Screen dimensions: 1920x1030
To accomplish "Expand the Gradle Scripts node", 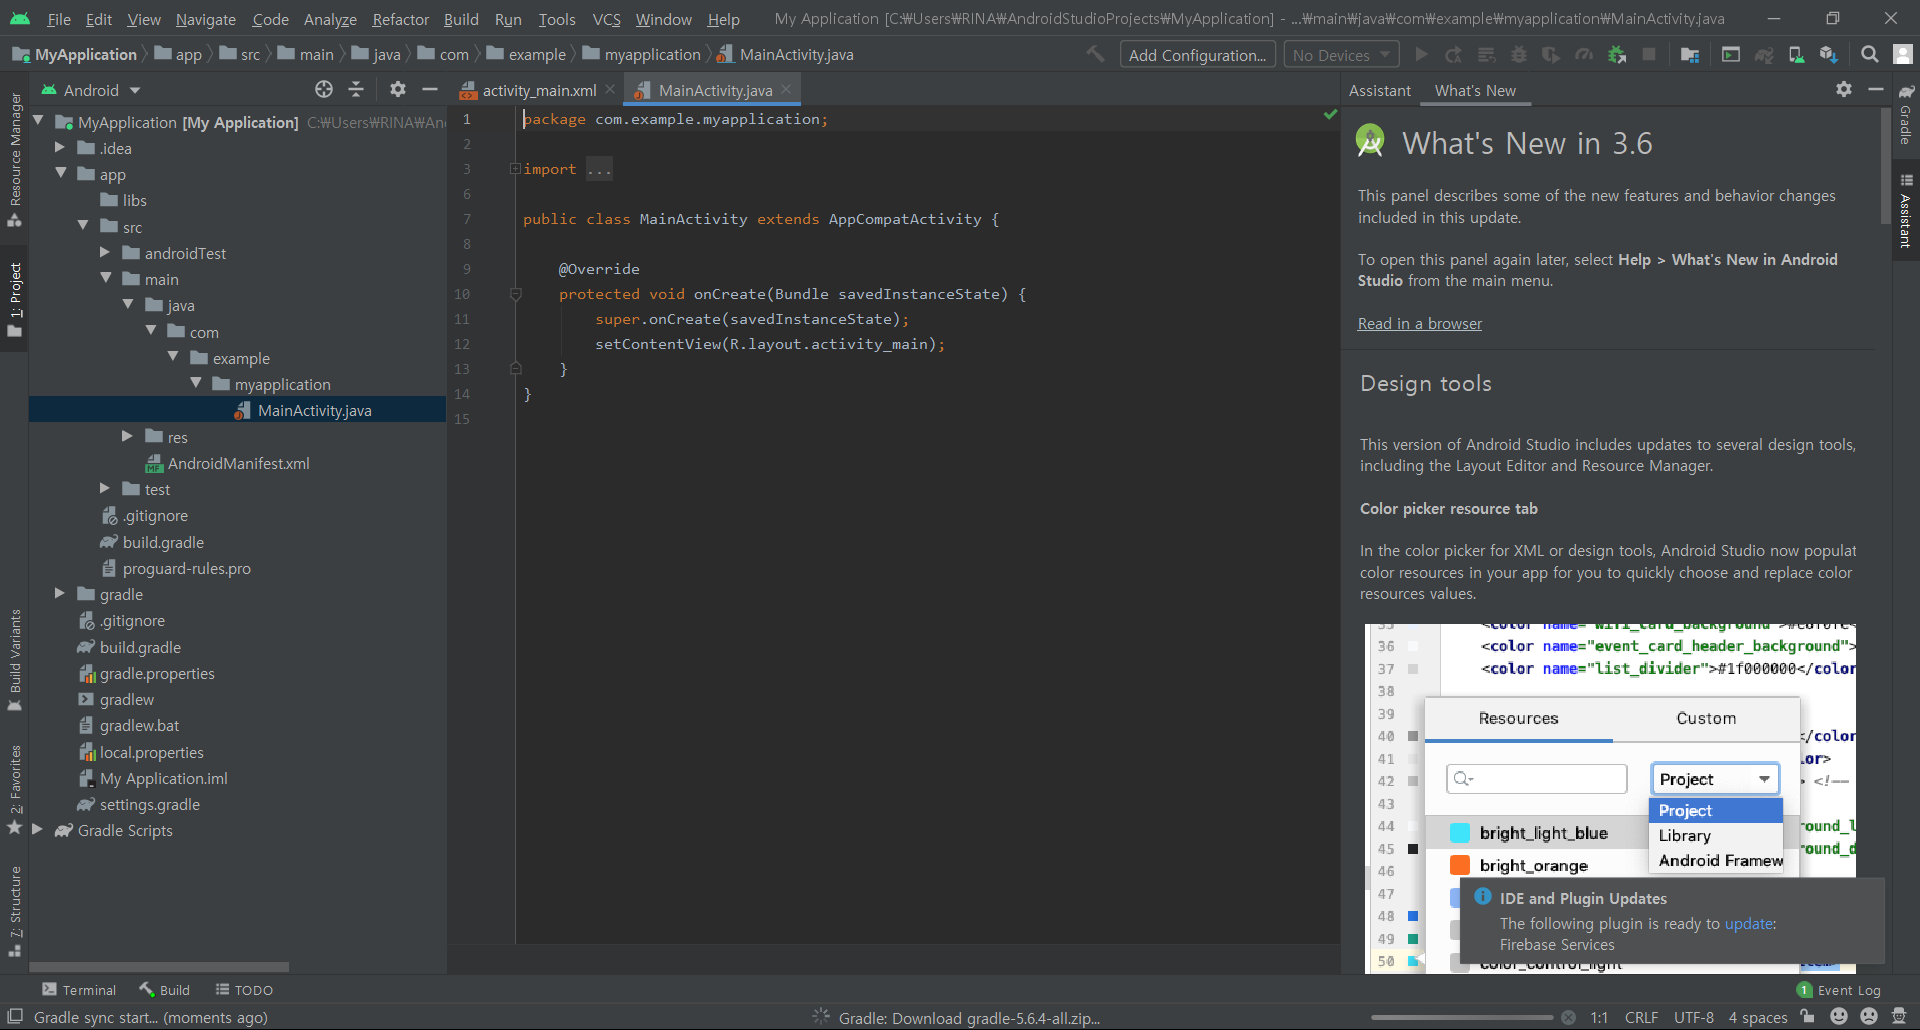I will 37,830.
